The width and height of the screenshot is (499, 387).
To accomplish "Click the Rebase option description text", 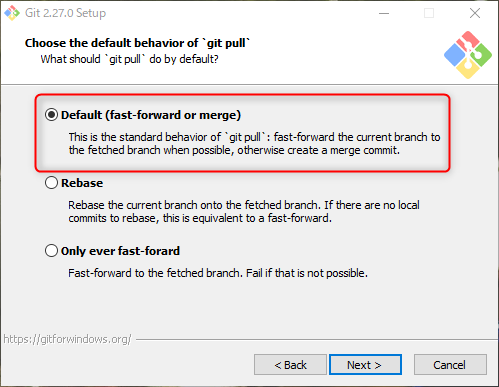I will pyautogui.click(x=244, y=212).
